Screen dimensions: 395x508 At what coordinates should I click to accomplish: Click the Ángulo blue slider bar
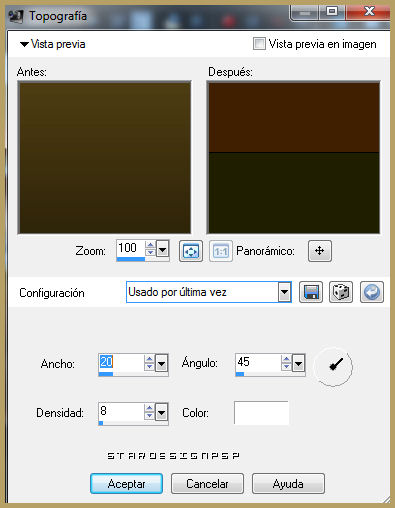click(240, 374)
